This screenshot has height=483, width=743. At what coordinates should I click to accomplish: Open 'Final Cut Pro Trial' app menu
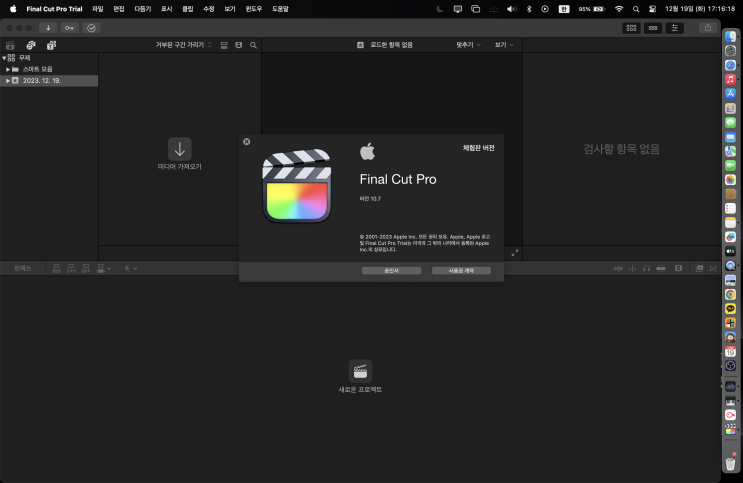point(54,9)
